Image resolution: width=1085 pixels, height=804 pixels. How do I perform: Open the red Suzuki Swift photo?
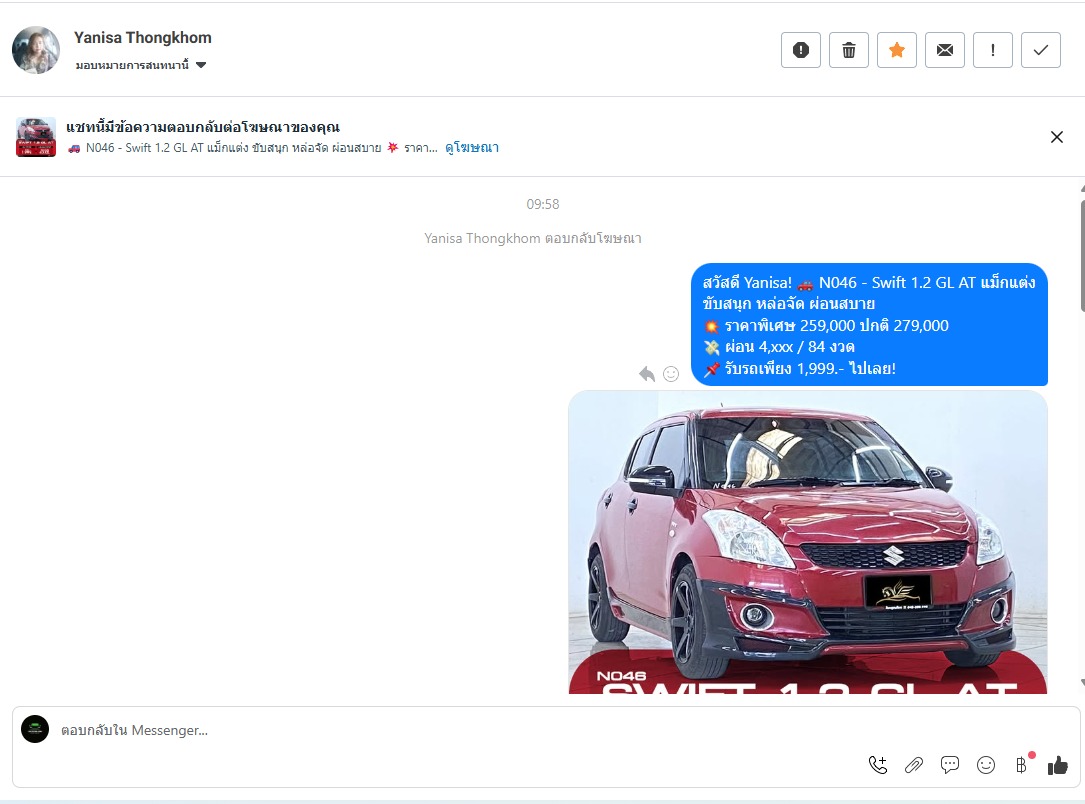point(808,542)
